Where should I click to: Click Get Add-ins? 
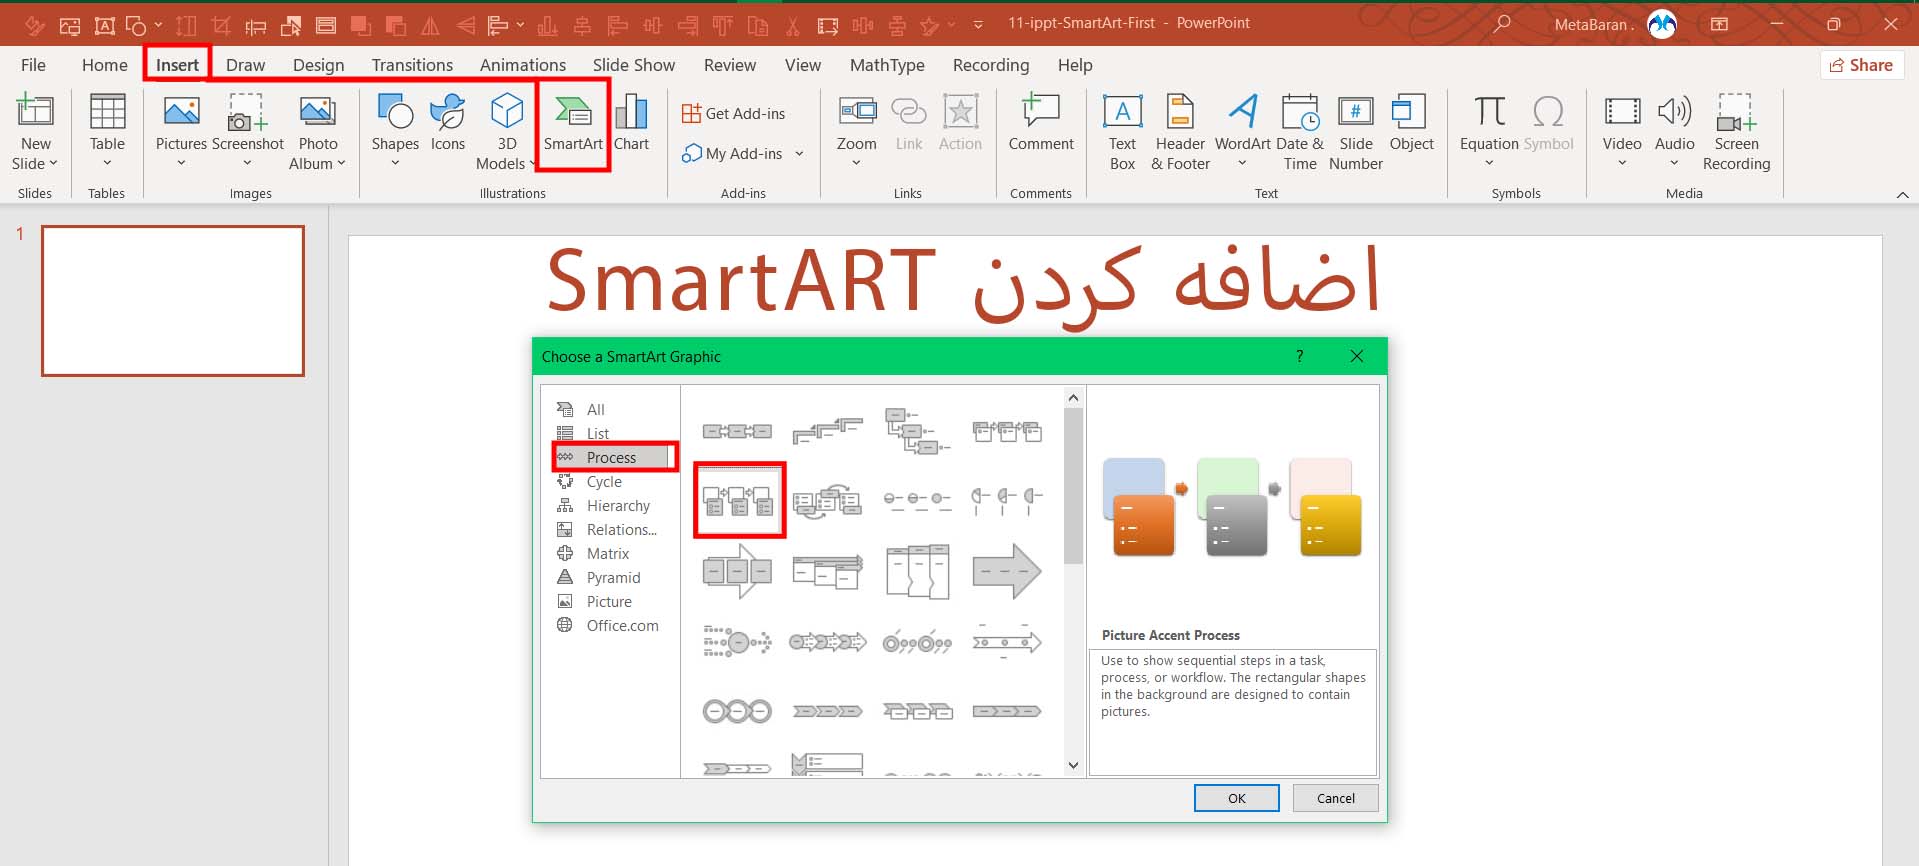pos(733,113)
